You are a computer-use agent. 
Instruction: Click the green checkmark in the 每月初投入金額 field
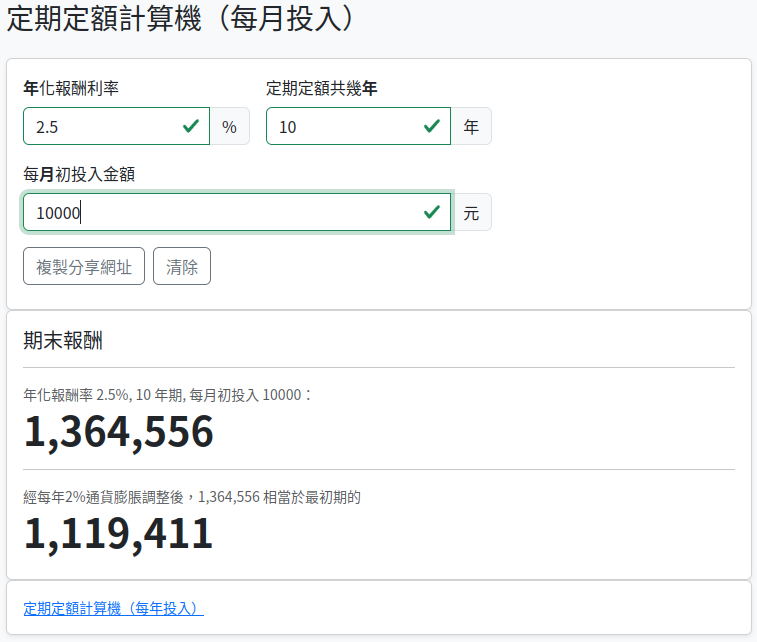click(432, 213)
